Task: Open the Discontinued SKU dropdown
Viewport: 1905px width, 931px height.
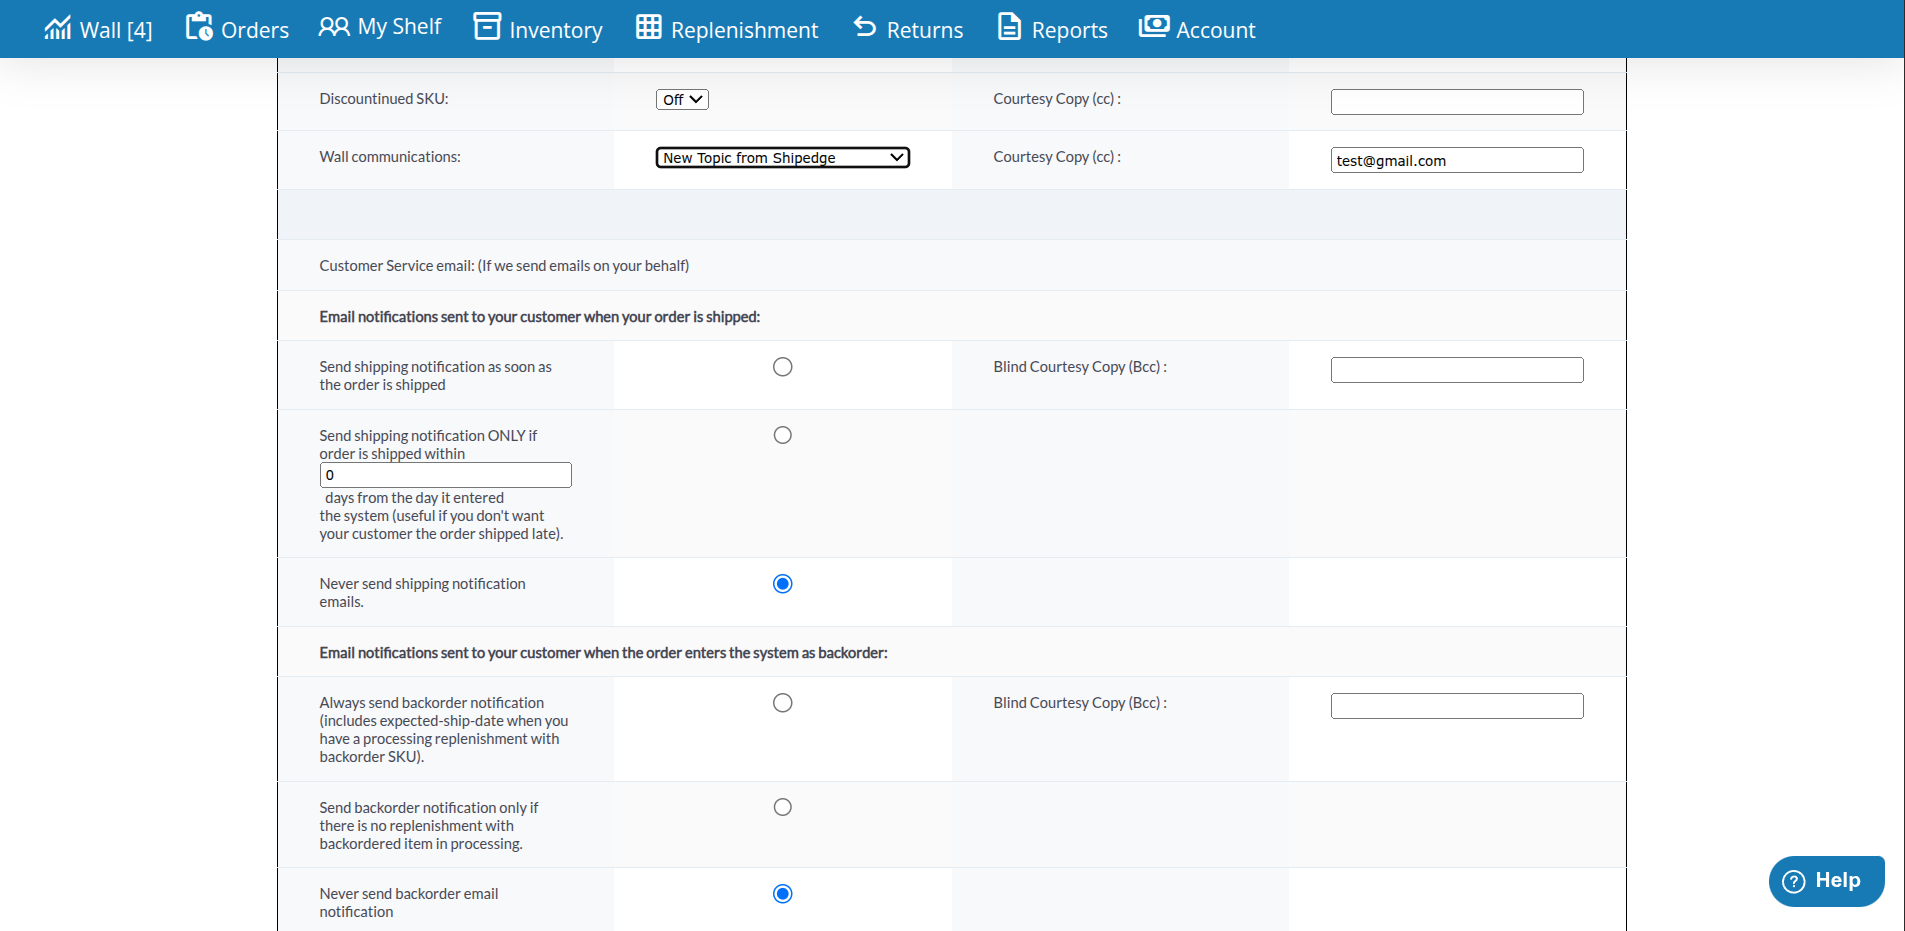Action: click(x=682, y=100)
